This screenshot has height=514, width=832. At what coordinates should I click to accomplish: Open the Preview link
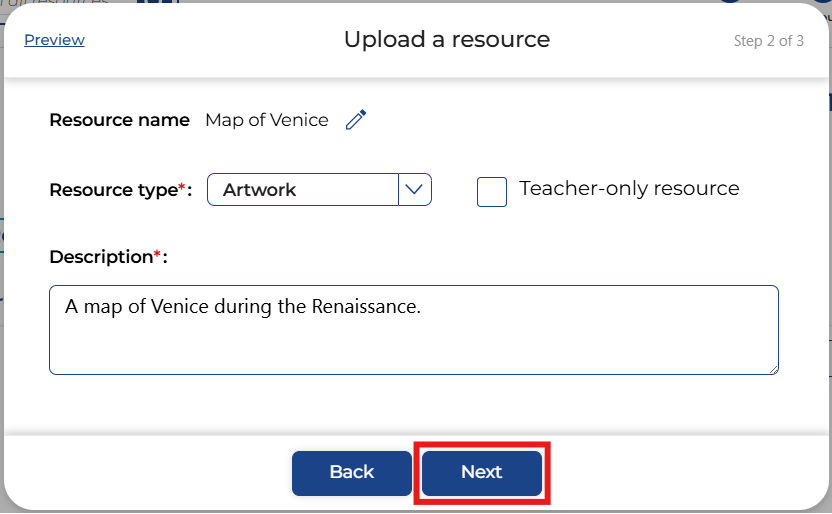point(54,40)
